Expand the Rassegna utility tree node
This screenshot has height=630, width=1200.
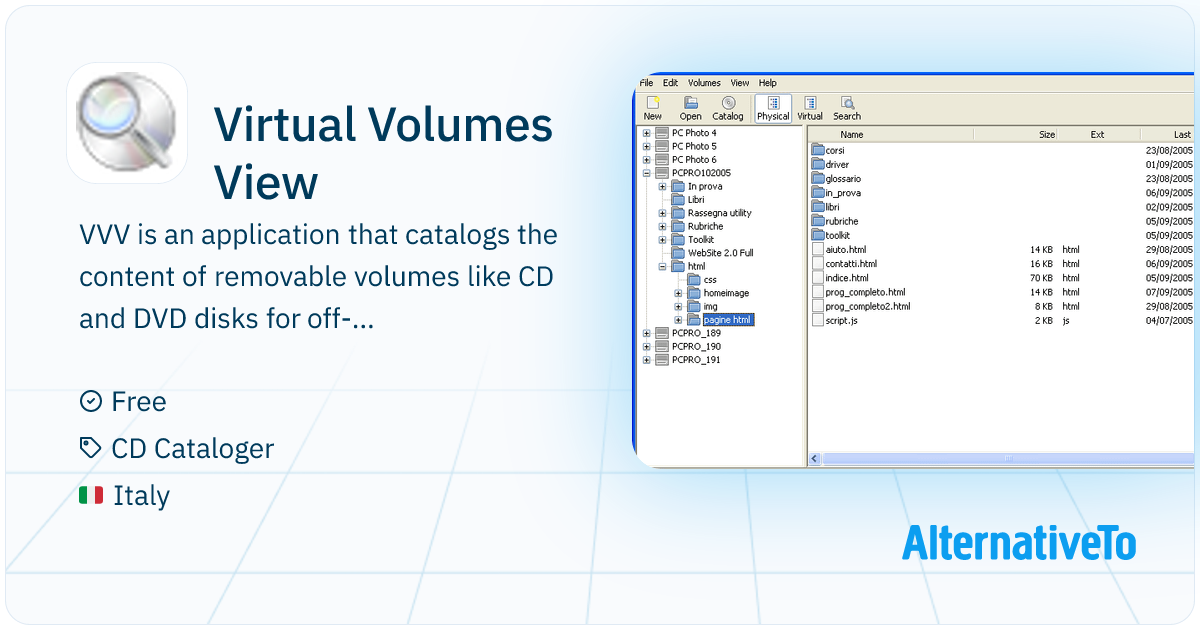pos(662,213)
